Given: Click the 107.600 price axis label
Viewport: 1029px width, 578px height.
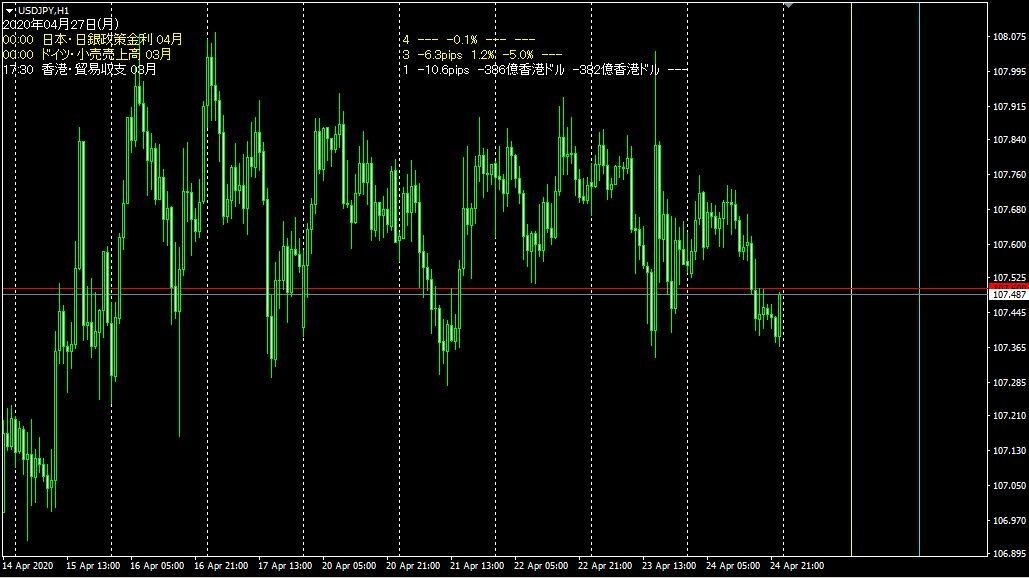Looking at the screenshot, I should (1009, 245).
